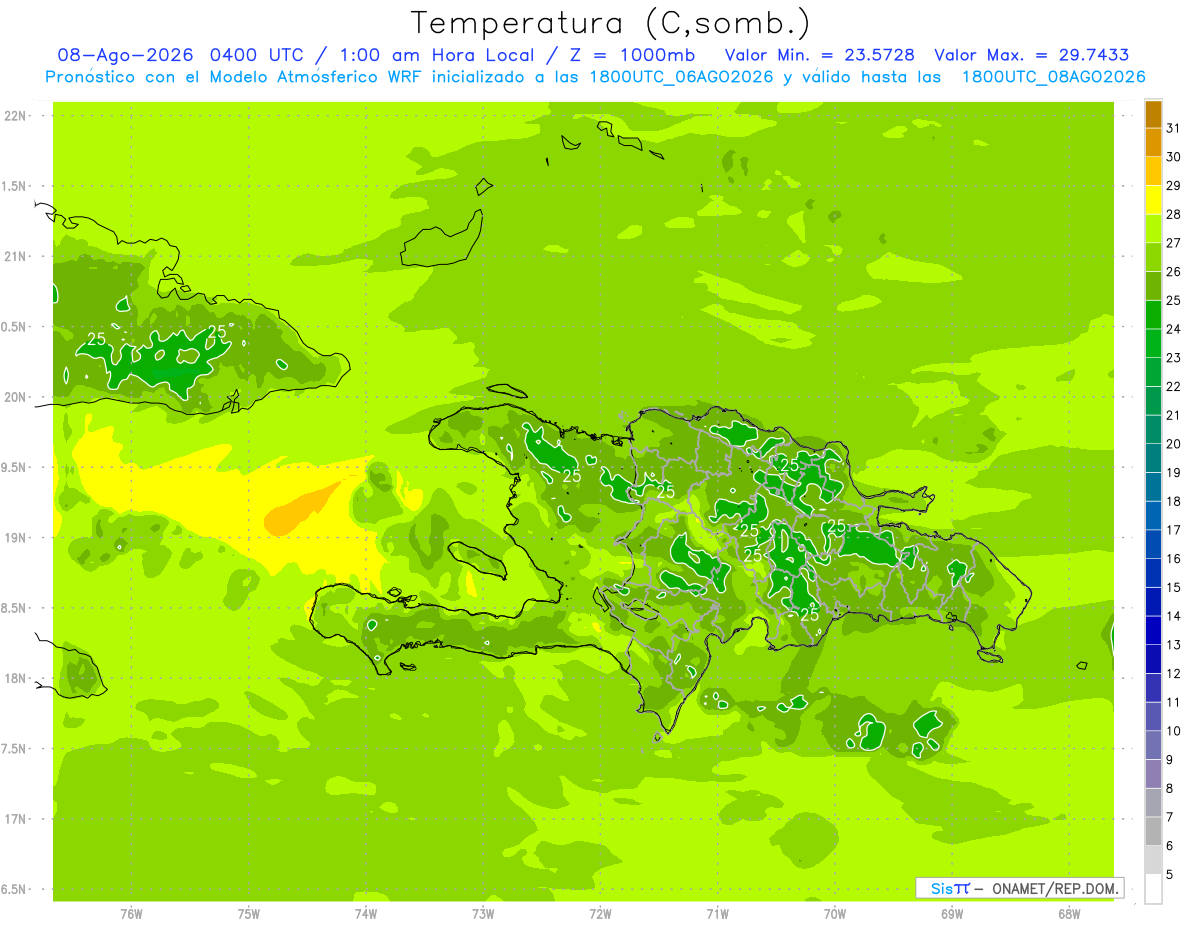The height and width of the screenshot is (927, 1200).
Task: Click the '70W' longitude label
Action: (x=835, y=913)
